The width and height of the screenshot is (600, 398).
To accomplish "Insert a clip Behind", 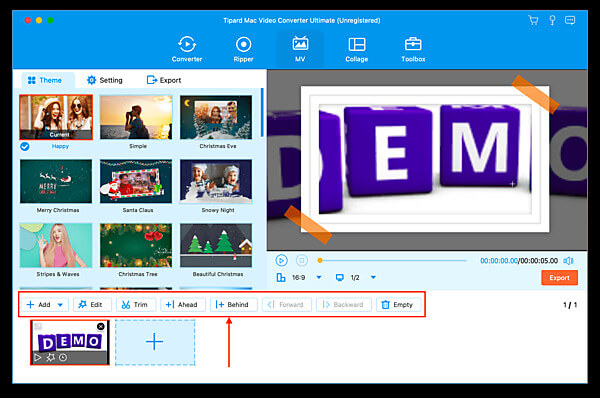I will (x=233, y=305).
